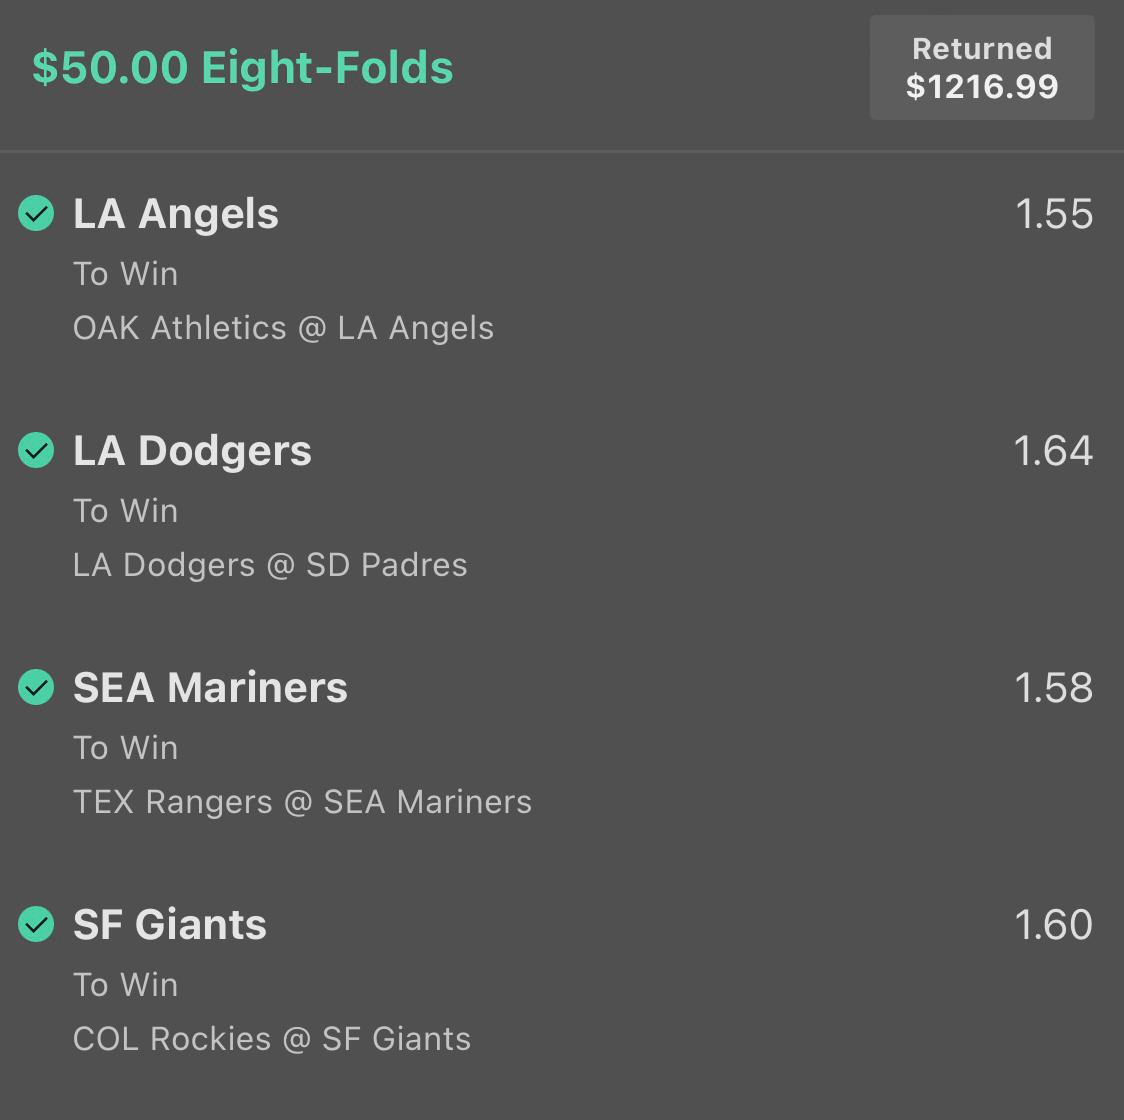This screenshot has width=1124, height=1120.
Task: Click the green checkmark beside LA Dodgers
Action: pyautogui.click(x=36, y=450)
